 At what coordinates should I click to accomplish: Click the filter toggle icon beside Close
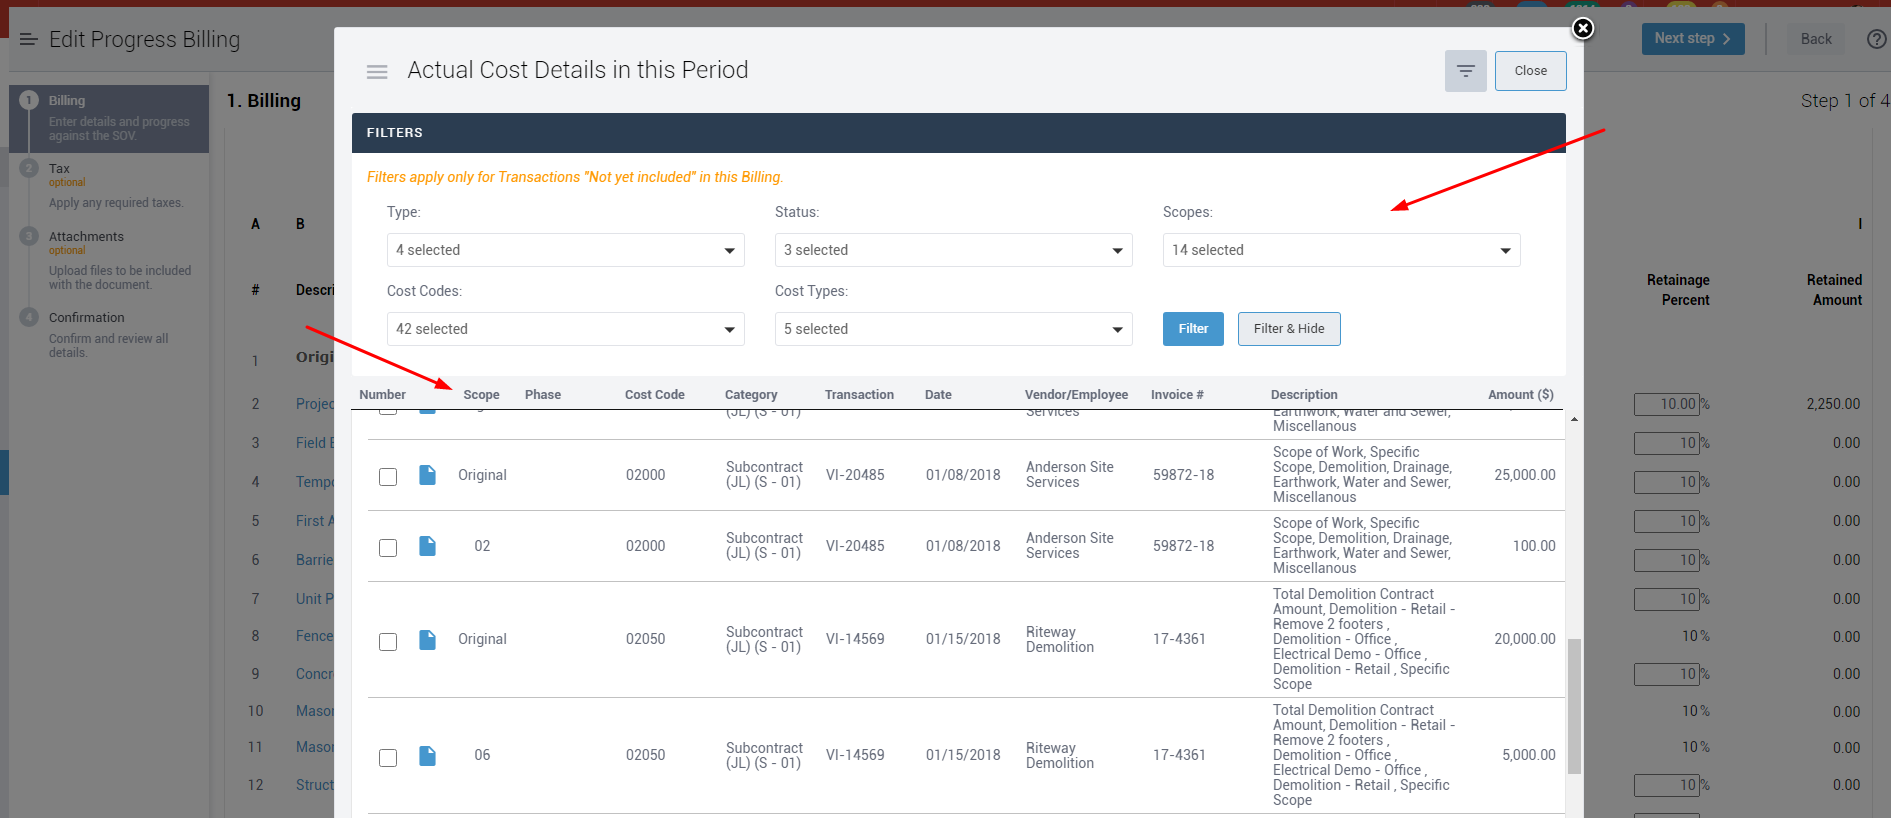[1465, 71]
